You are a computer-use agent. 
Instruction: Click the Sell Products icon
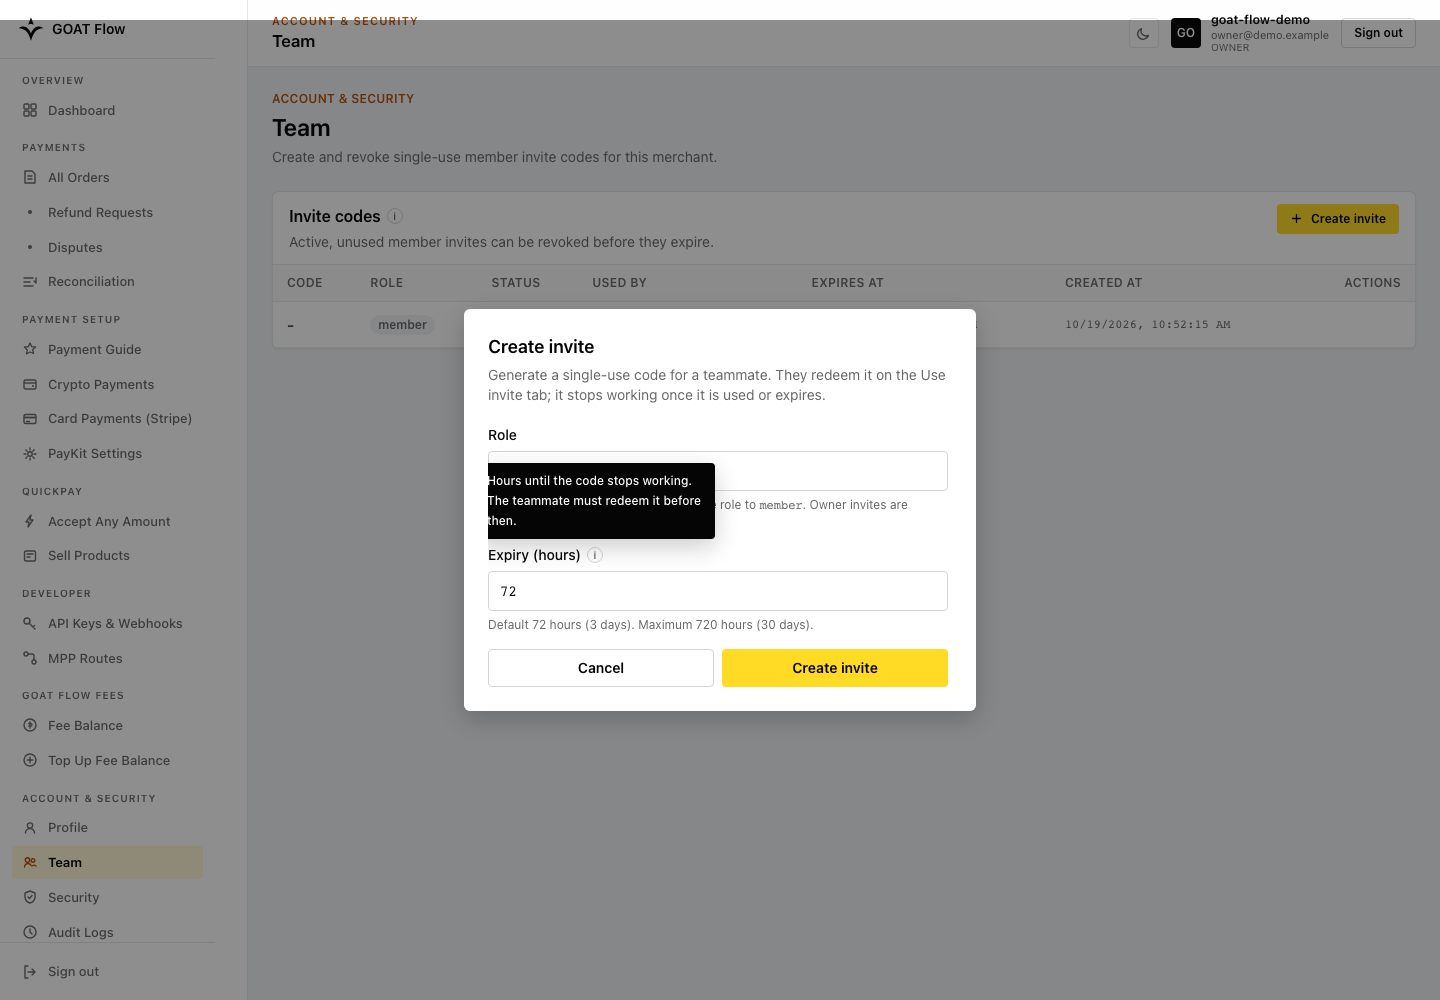[x=30, y=556]
